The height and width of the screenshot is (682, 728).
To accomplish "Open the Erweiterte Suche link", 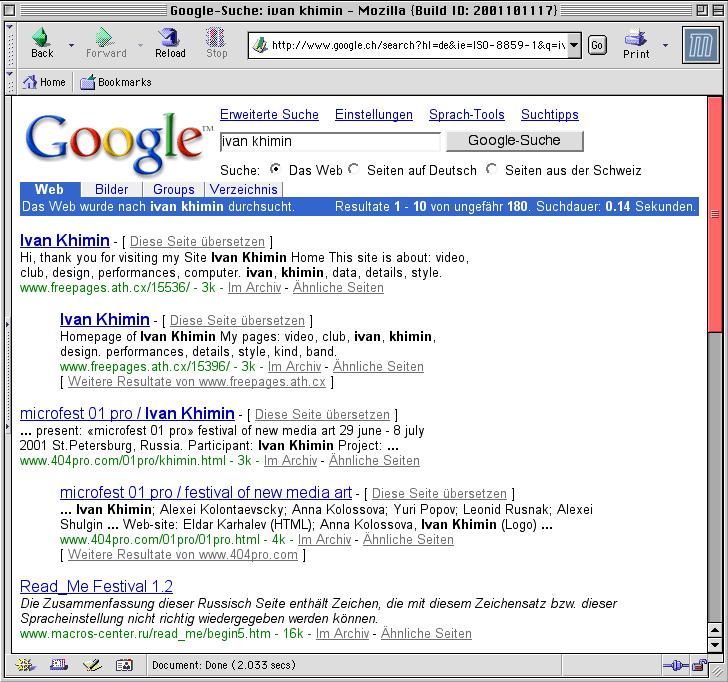I will point(269,115).
